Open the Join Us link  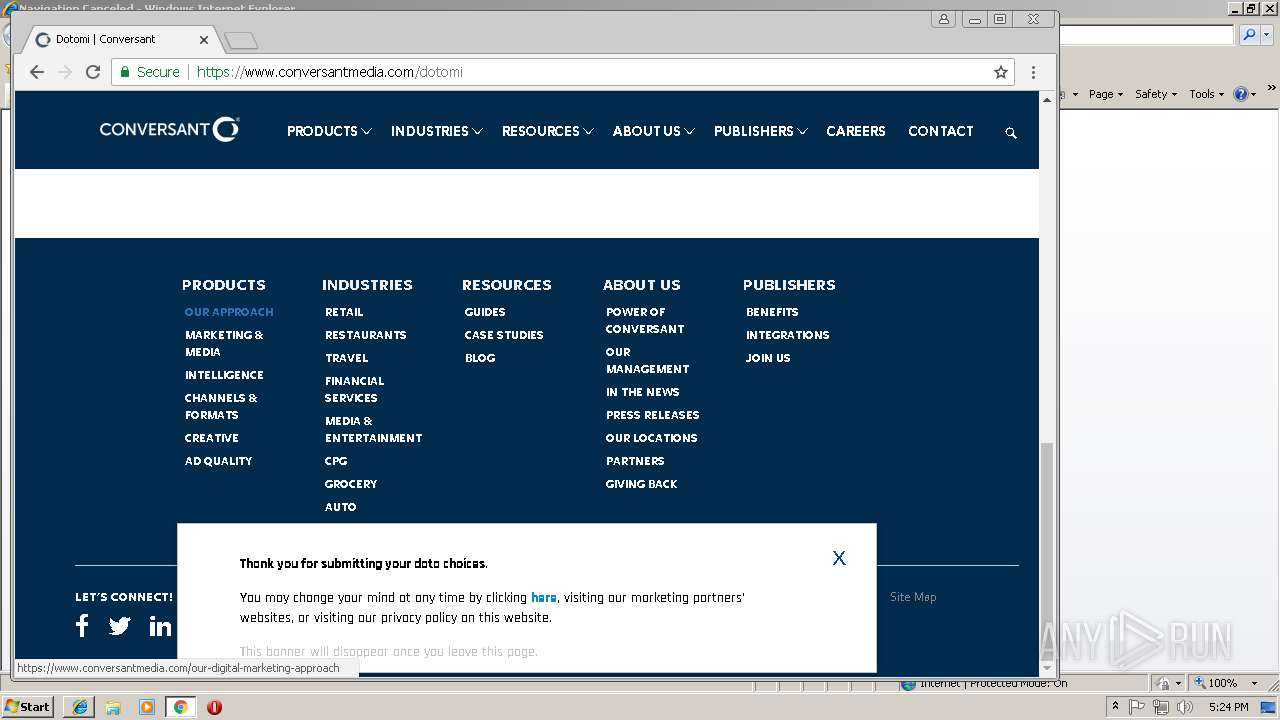768,358
